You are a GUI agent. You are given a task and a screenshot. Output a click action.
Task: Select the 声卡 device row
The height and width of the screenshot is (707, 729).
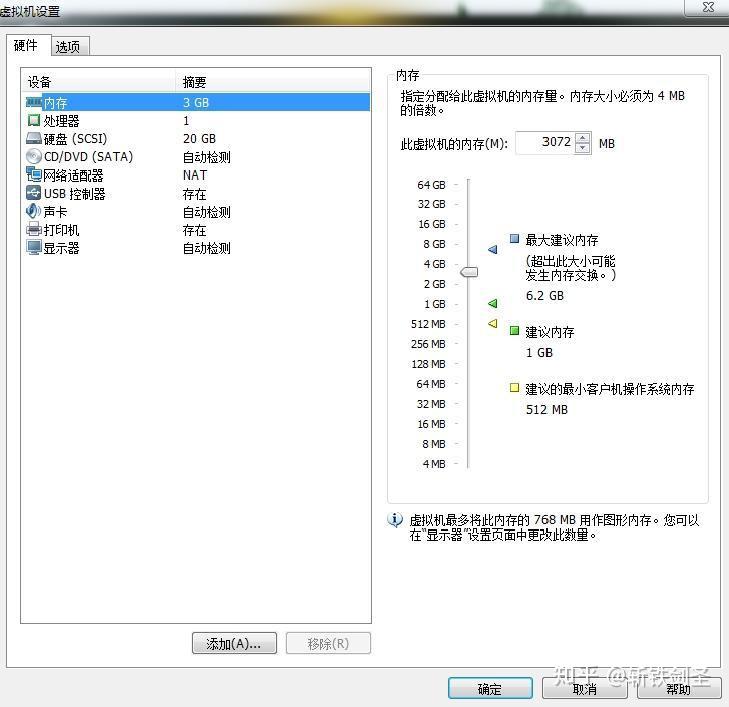(x=198, y=211)
